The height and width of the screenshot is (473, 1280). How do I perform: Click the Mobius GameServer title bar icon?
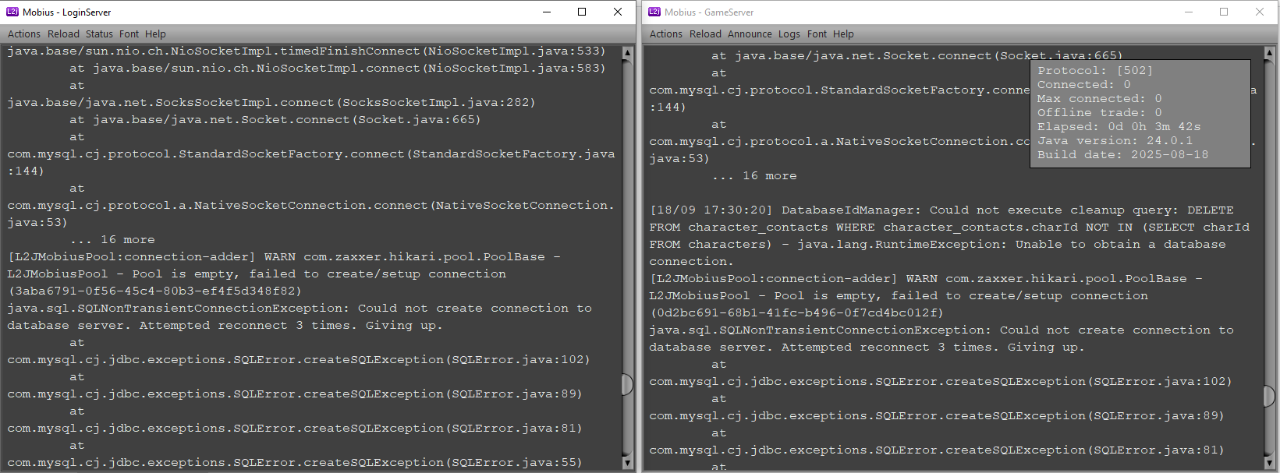(x=654, y=12)
